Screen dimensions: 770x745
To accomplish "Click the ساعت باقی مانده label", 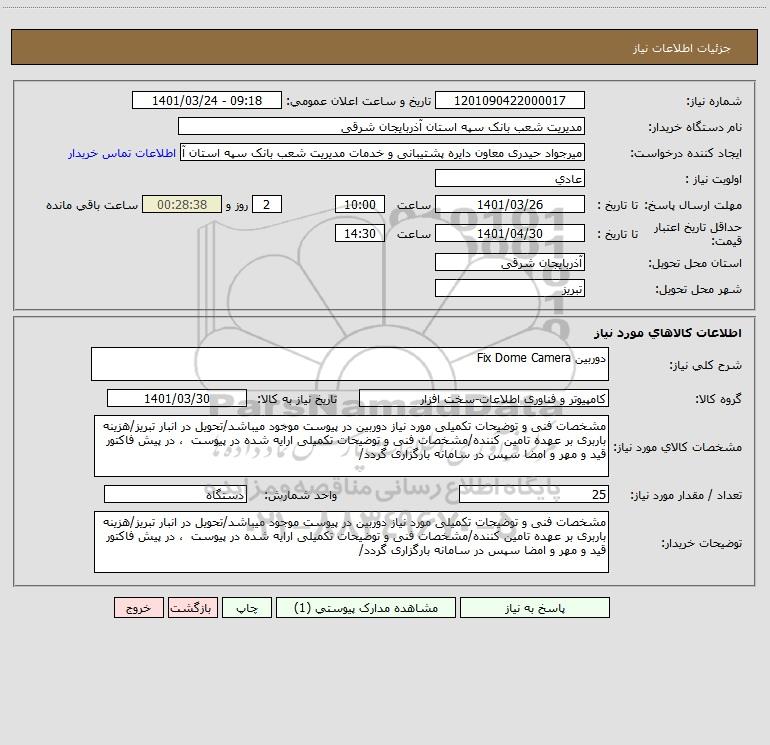I will coord(92,205).
